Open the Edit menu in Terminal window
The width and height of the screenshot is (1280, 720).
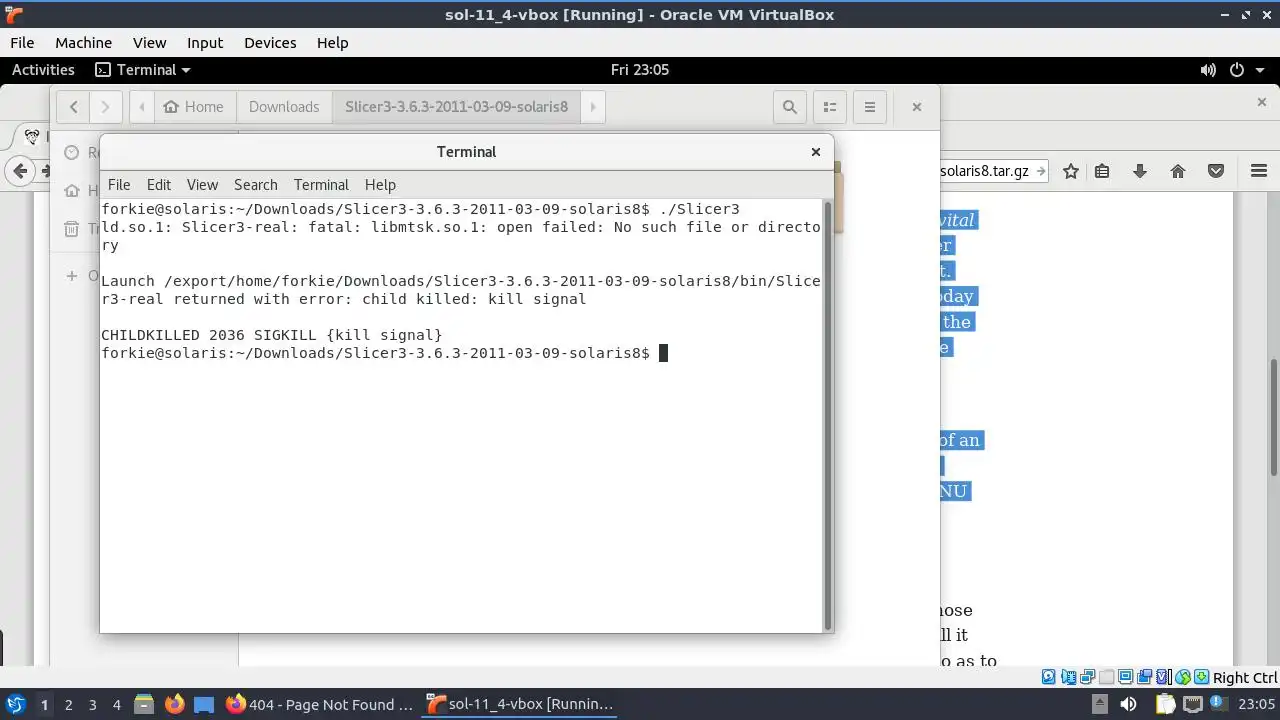(x=159, y=185)
